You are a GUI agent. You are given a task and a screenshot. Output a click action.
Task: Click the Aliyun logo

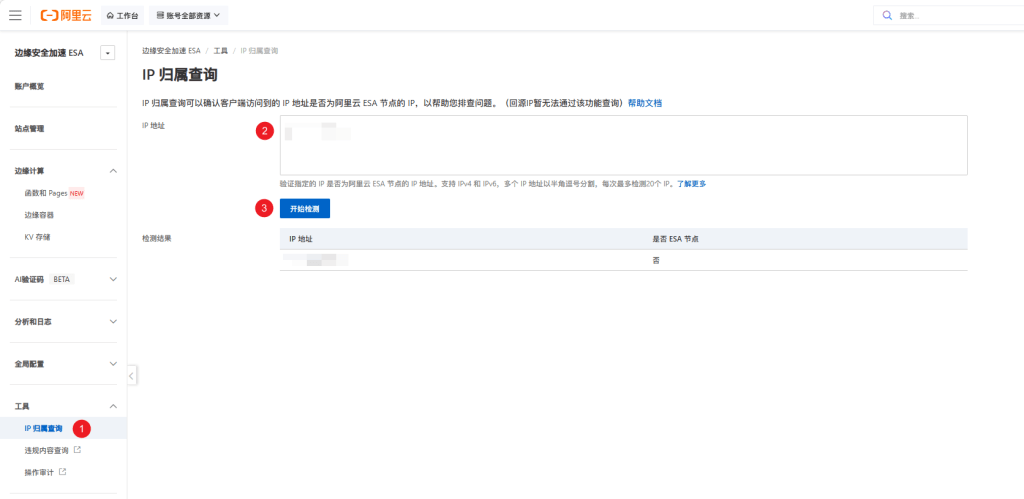(x=65, y=15)
